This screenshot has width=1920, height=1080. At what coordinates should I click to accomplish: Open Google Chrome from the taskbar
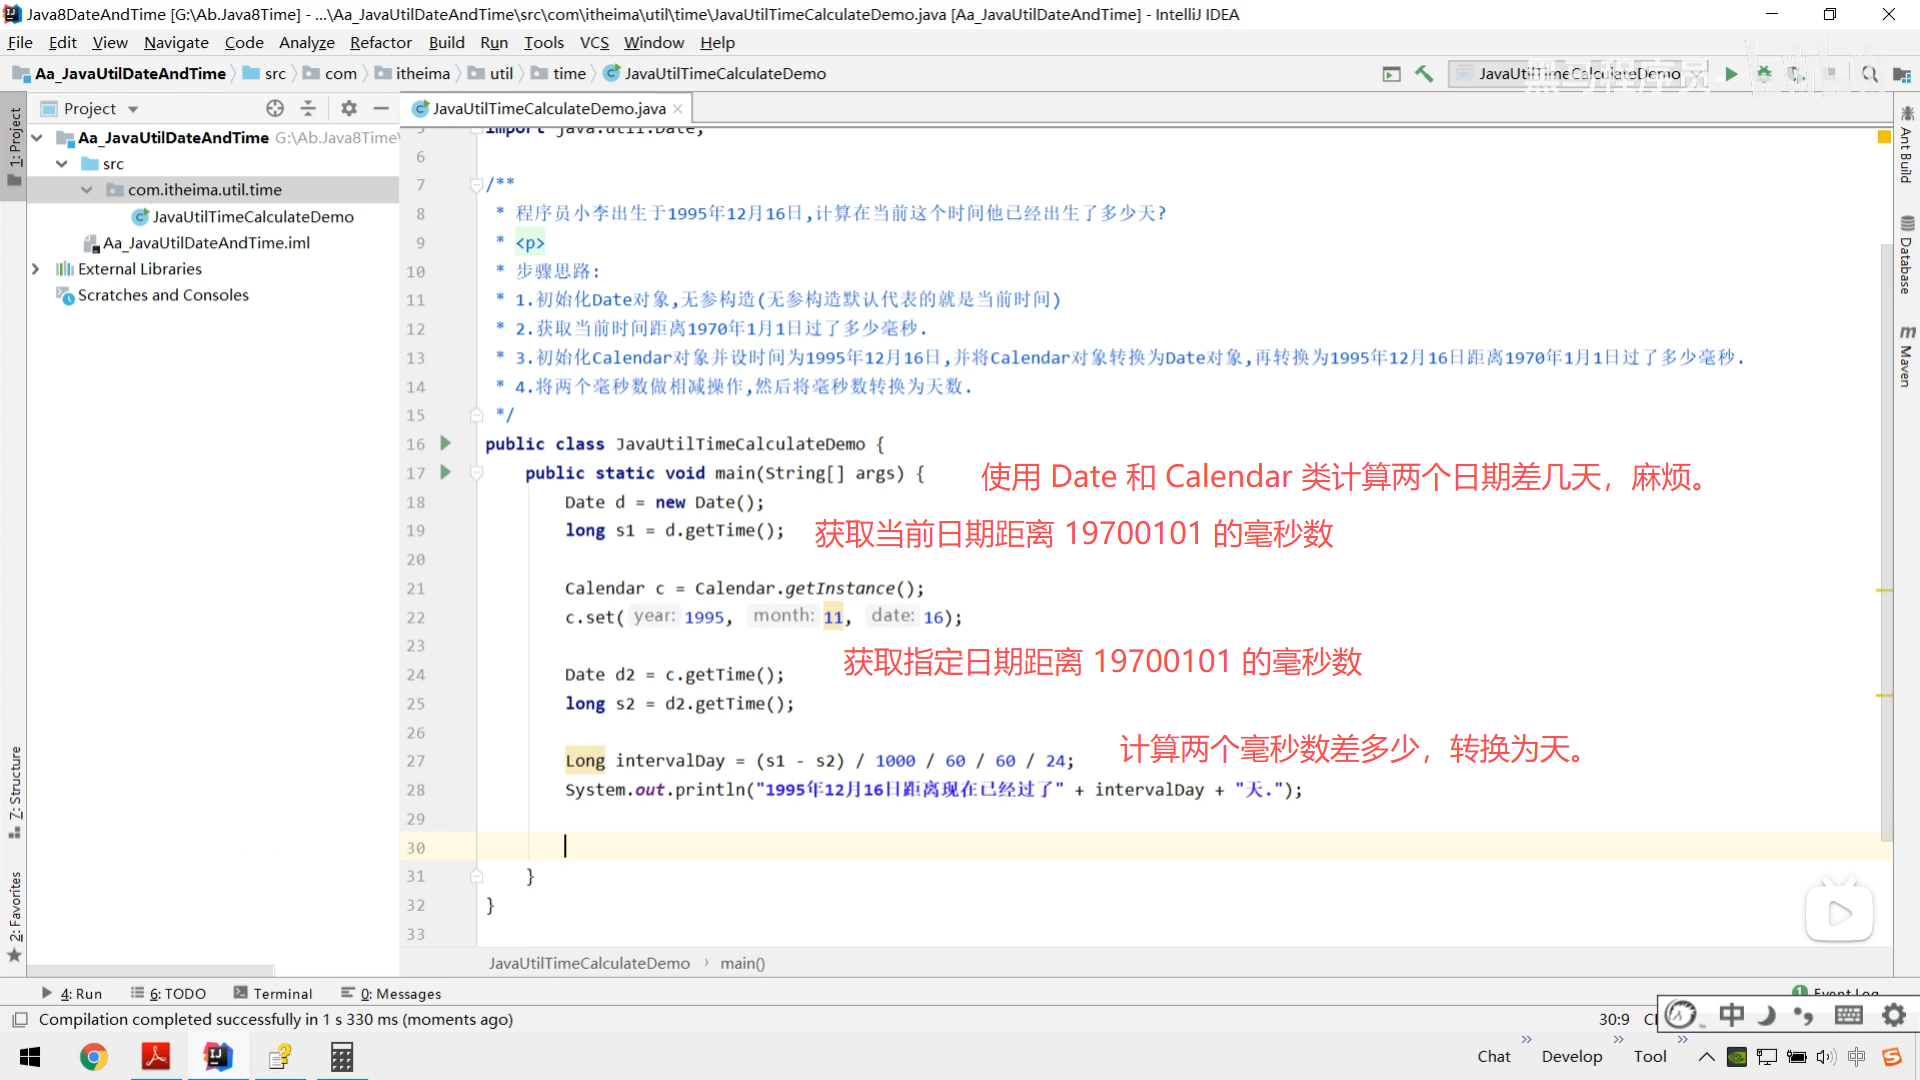tap(94, 1056)
